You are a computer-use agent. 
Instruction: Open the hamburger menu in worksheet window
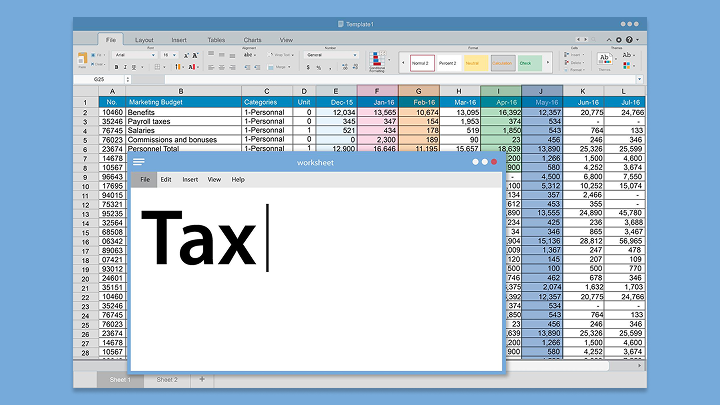pos(138,161)
